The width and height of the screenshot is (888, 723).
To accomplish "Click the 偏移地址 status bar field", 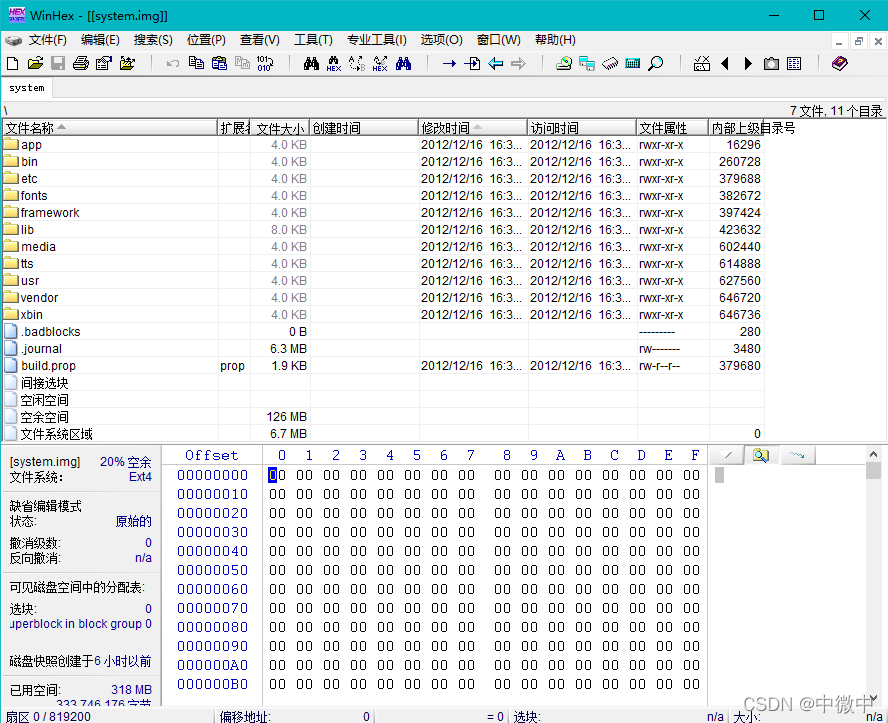I will 294,716.
